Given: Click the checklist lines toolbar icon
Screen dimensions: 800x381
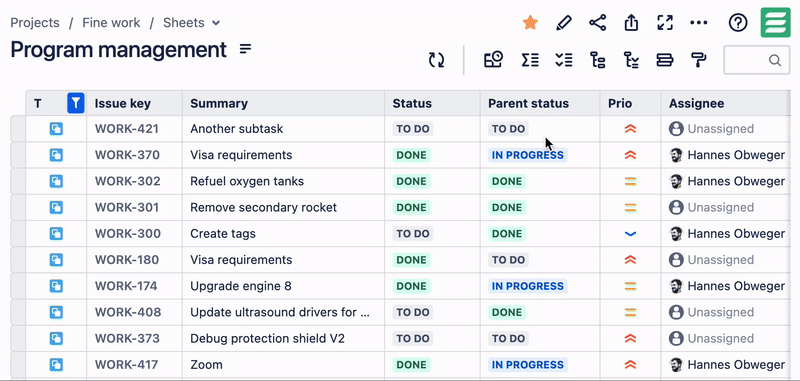Looking at the screenshot, I should pyautogui.click(x=564, y=60).
